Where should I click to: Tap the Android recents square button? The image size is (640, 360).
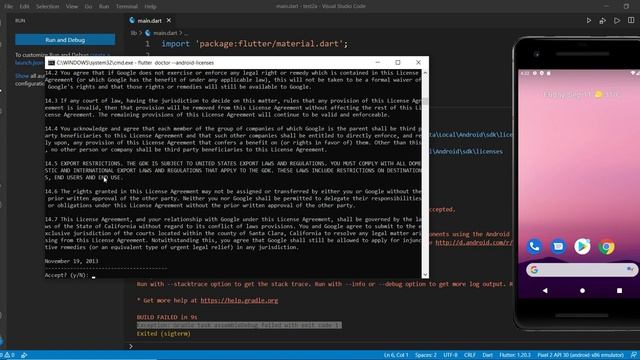pyautogui.click(x=619, y=291)
